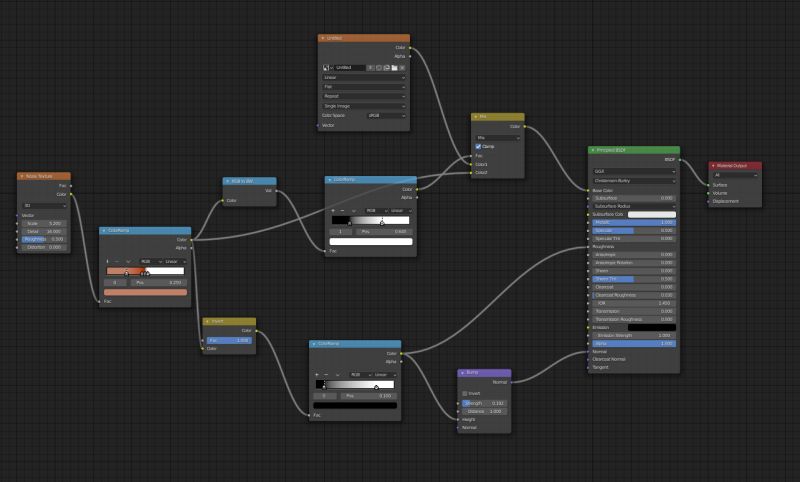This screenshot has height=482, width=800.
Task: Open the Repeat extension dropdown in the Image Texture node
Action: 364,96
